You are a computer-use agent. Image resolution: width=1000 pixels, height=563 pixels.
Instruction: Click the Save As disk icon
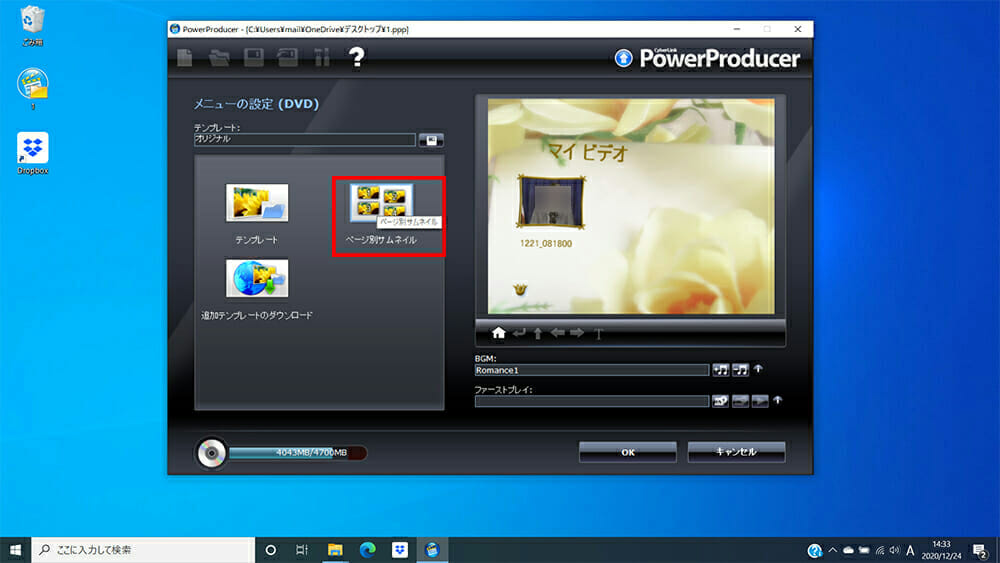288,57
